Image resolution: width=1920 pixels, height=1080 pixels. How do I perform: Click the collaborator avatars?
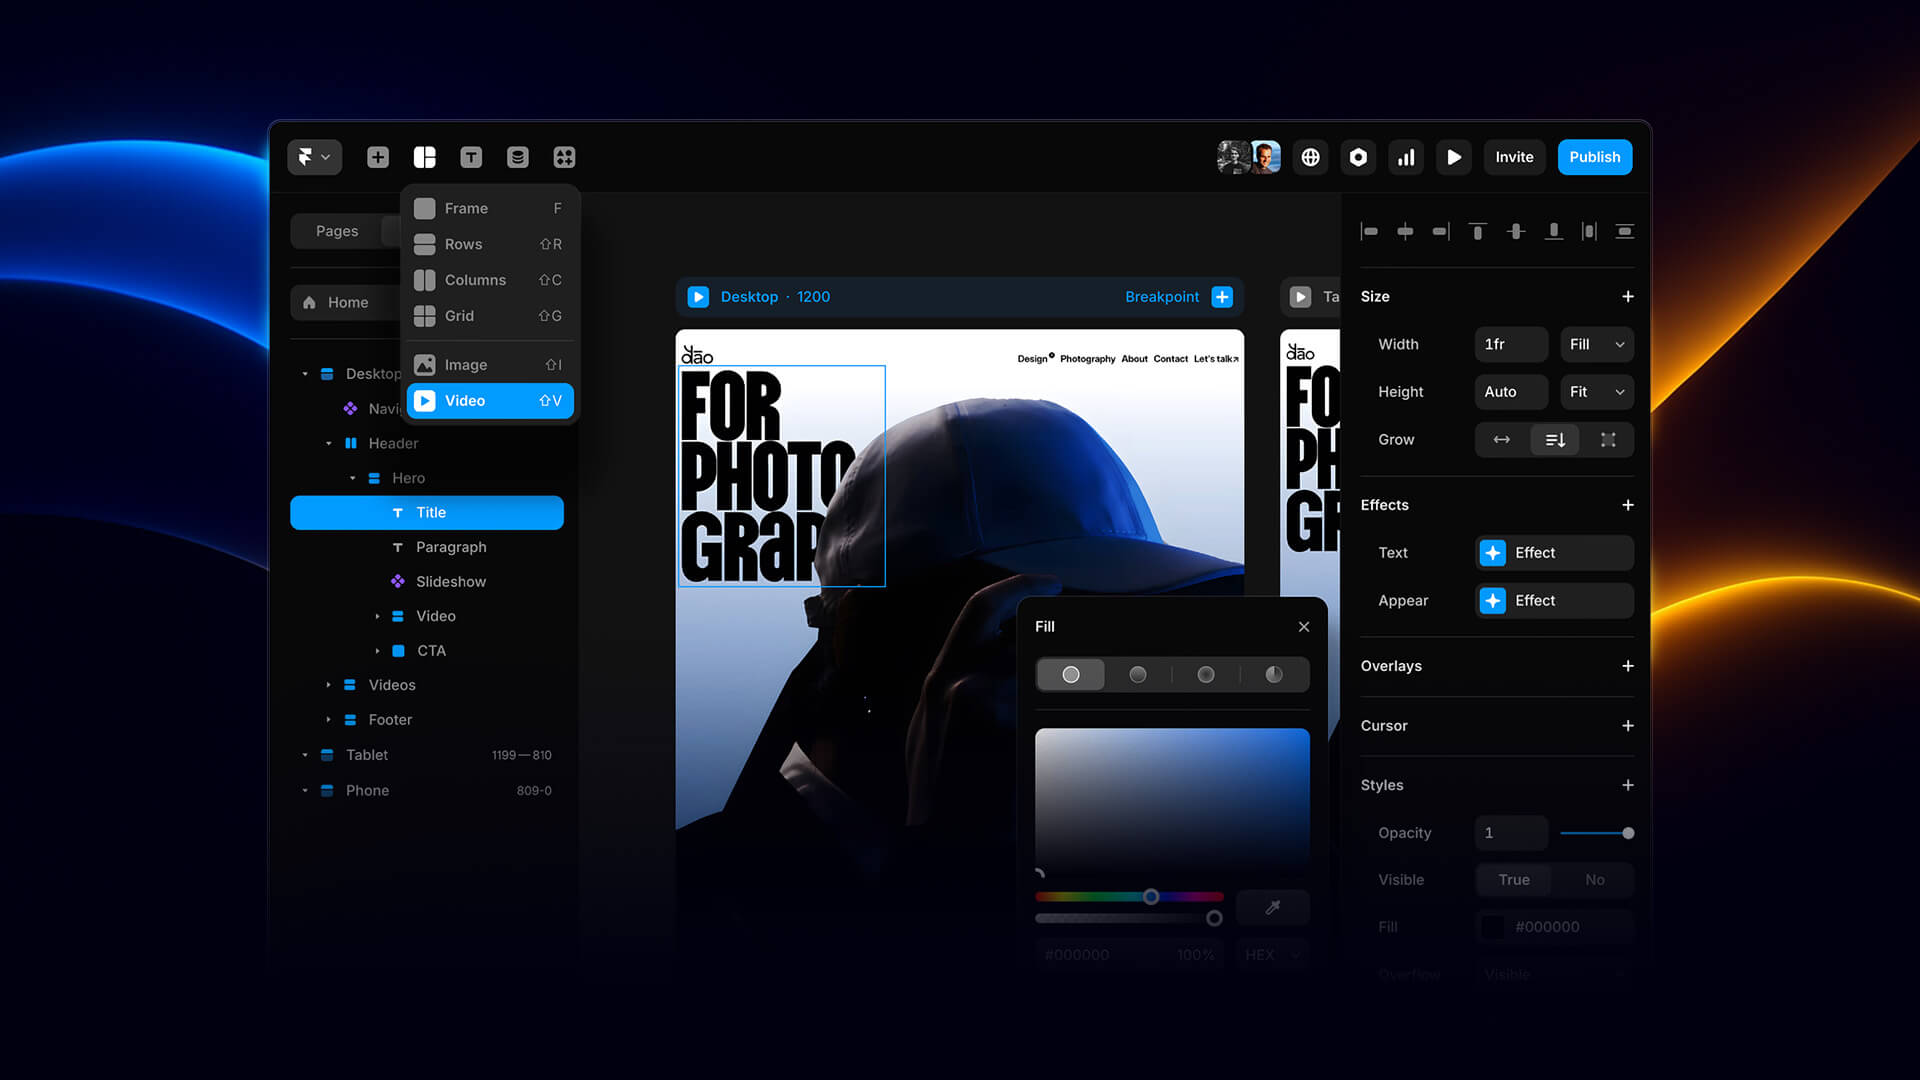(1249, 157)
